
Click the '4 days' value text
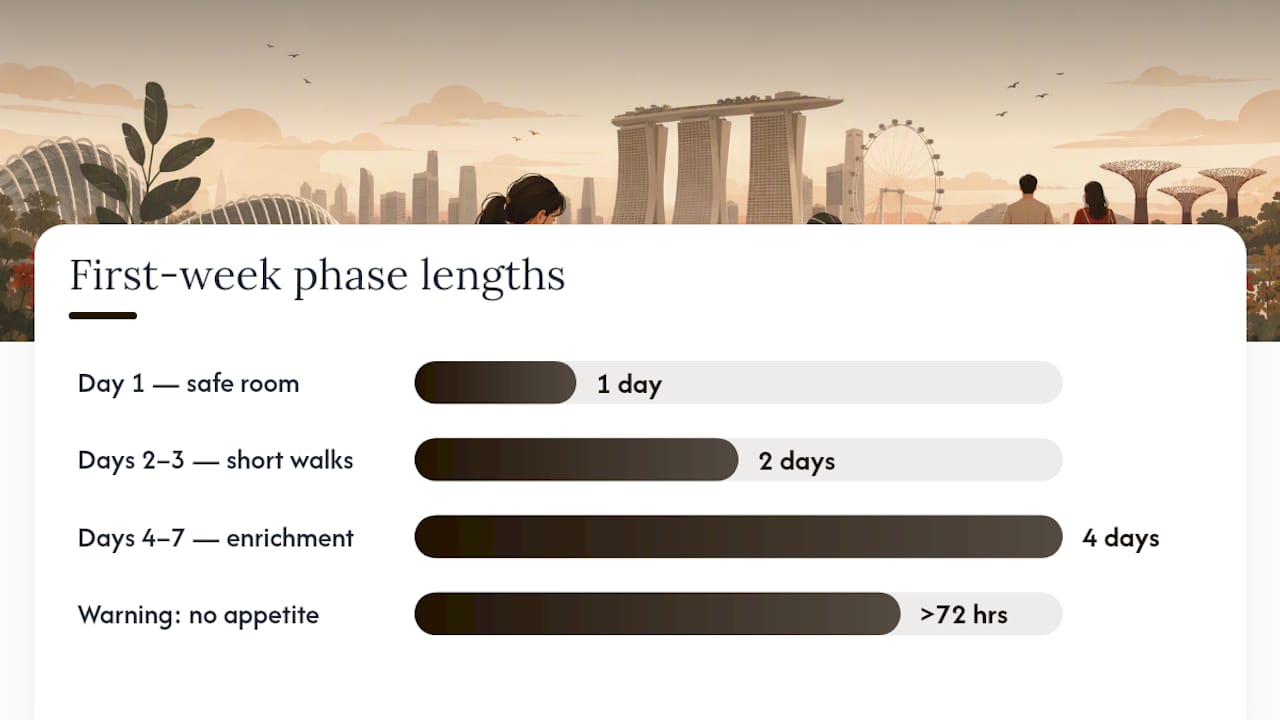pyautogui.click(x=1121, y=538)
